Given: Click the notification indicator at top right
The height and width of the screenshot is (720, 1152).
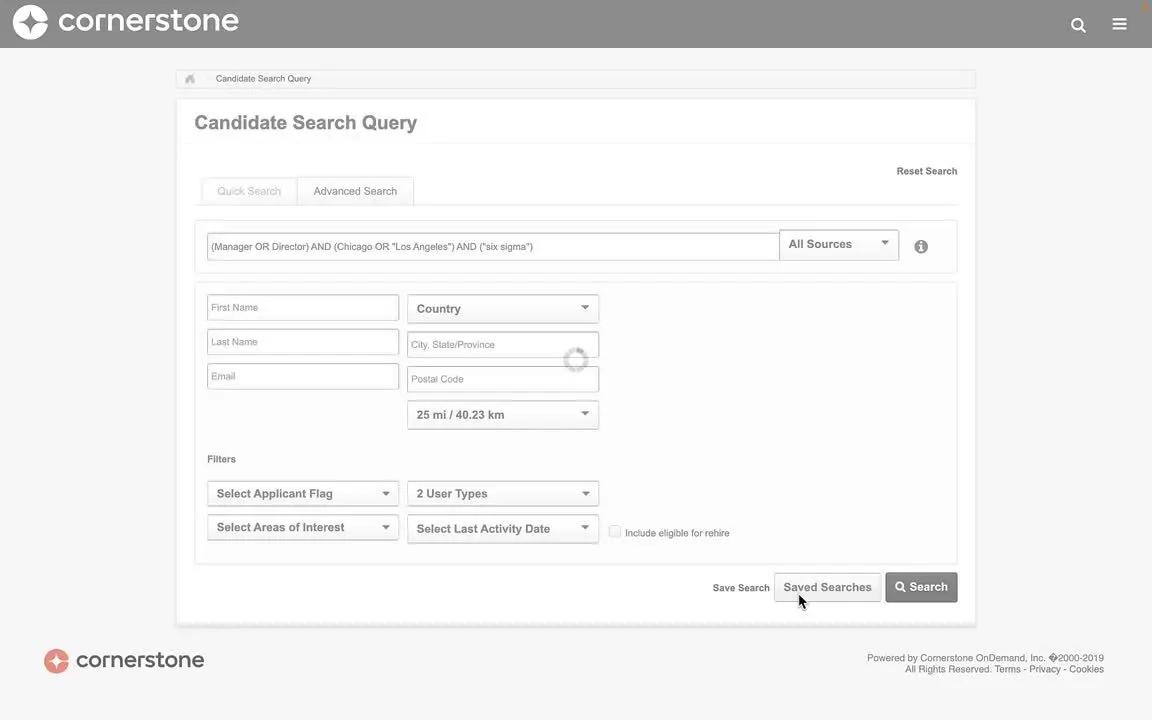Looking at the screenshot, I should (1146, 5).
